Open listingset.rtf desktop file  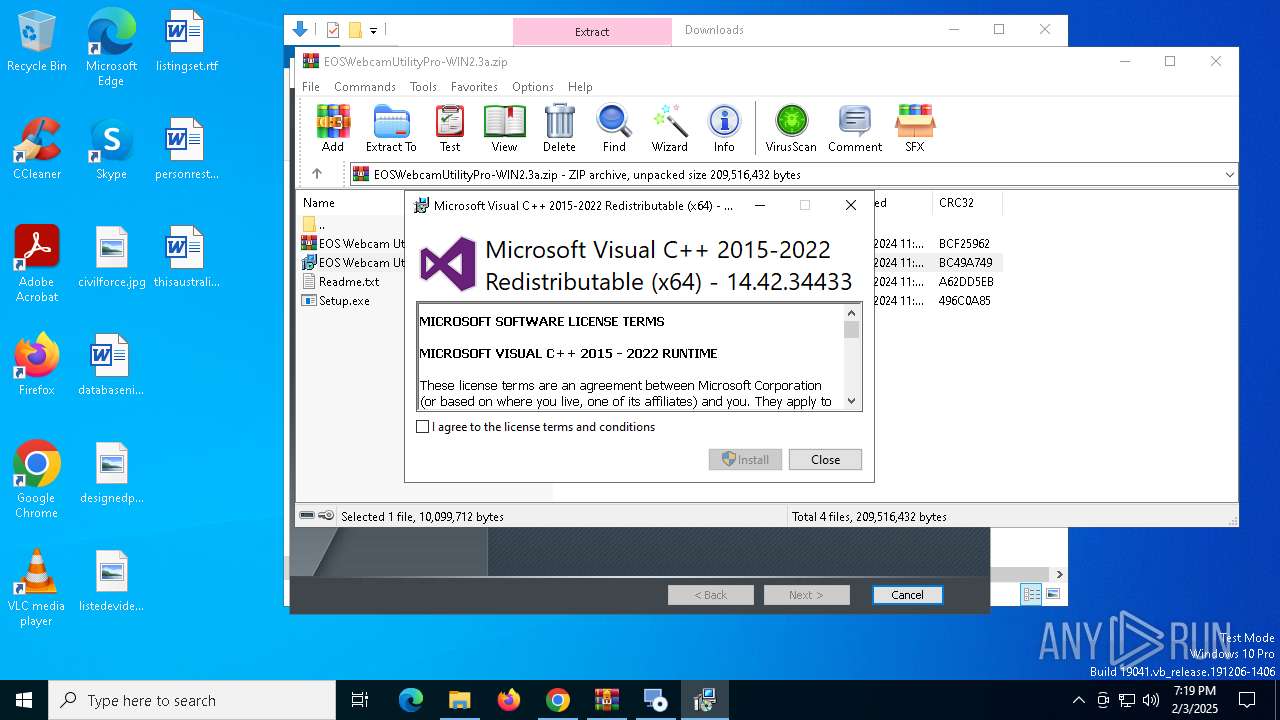186,42
